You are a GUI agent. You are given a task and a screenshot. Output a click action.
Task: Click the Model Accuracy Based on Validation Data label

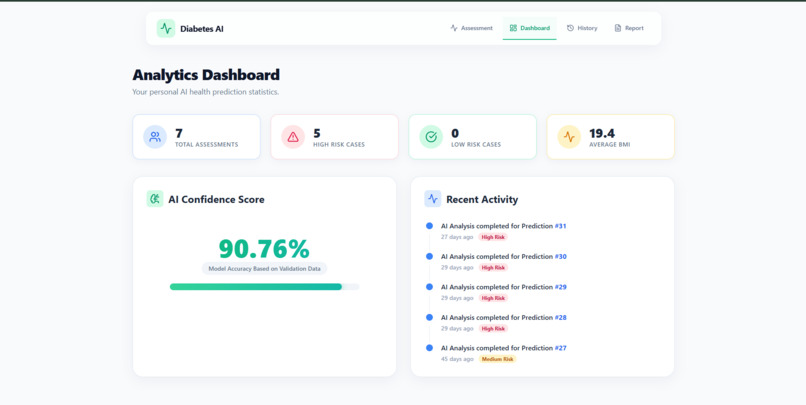(x=264, y=268)
